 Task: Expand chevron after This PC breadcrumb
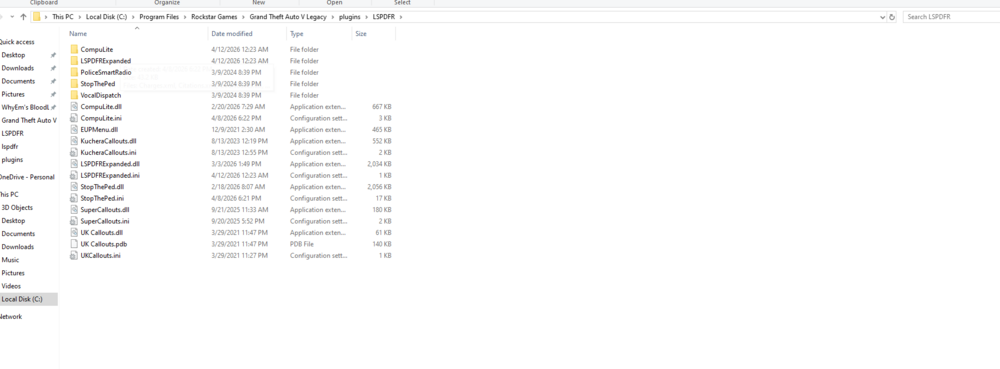(x=80, y=17)
